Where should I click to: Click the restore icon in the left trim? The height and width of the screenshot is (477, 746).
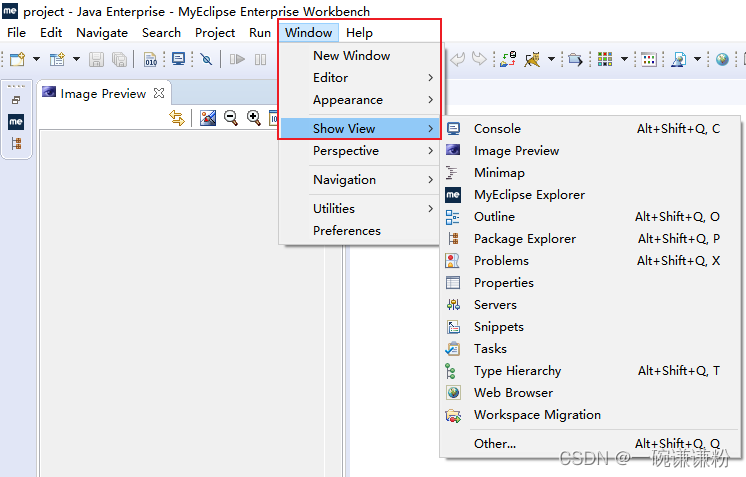[16, 100]
